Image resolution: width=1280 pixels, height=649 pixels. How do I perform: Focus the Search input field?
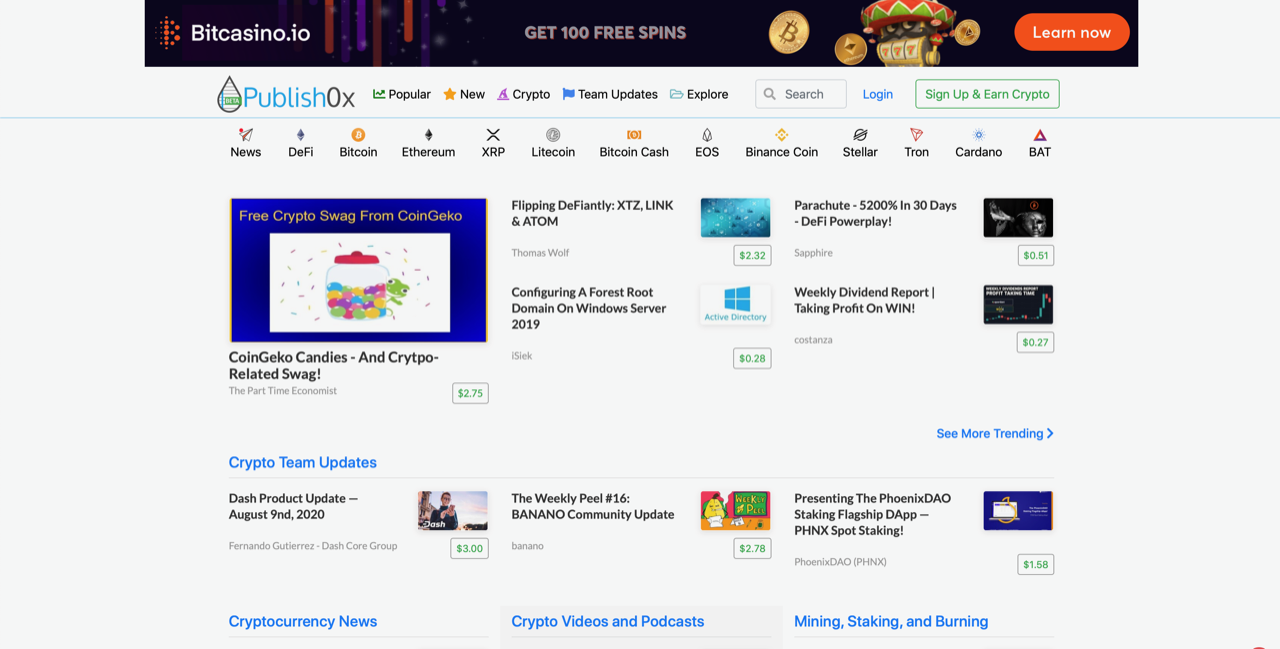801,94
